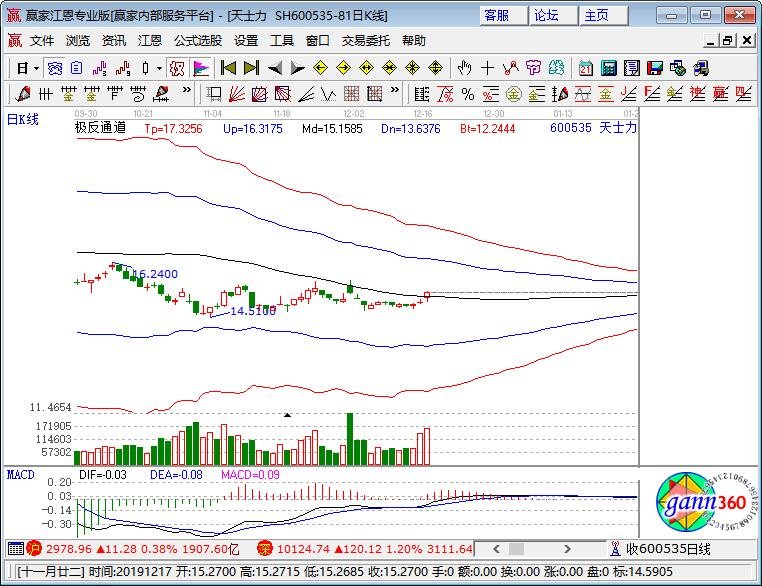762x586 pixels.
Task: Open the calendar 21 icon
Action: click(586, 68)
